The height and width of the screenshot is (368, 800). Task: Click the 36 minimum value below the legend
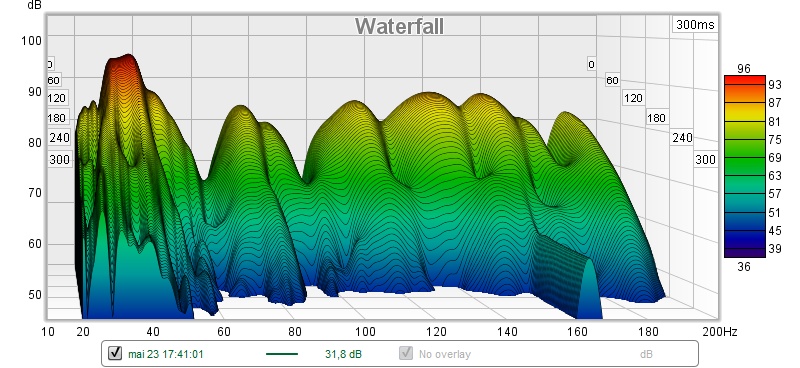click(744, 266)
